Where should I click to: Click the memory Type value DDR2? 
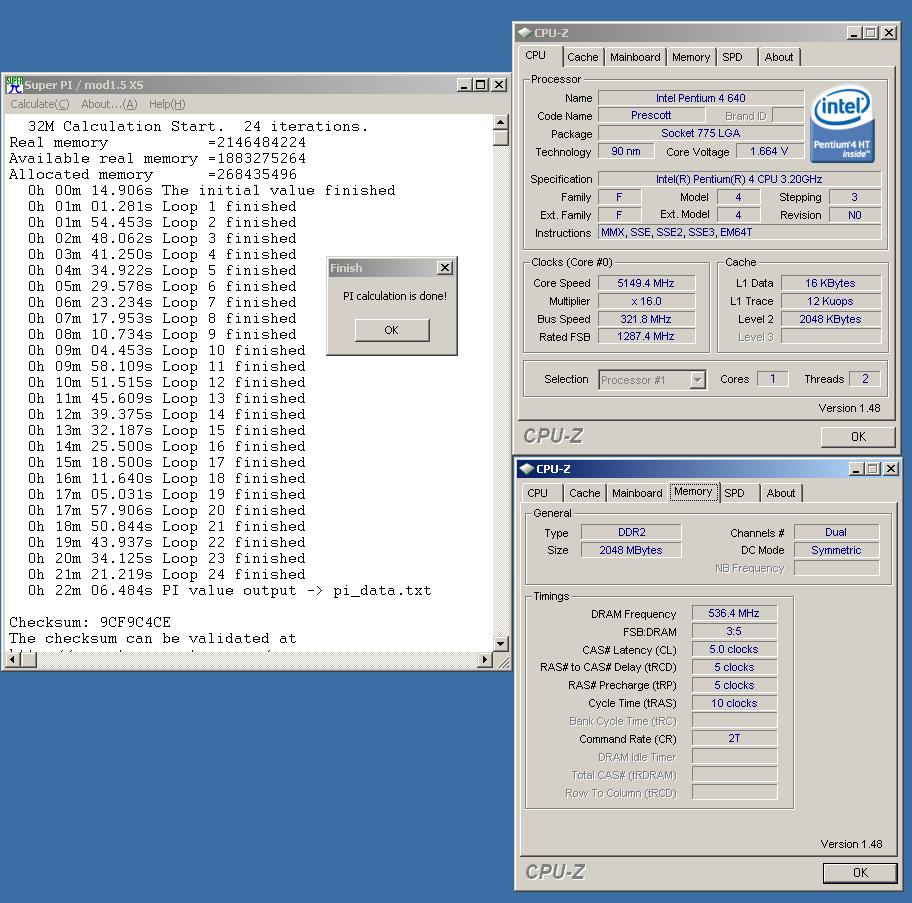631,532
